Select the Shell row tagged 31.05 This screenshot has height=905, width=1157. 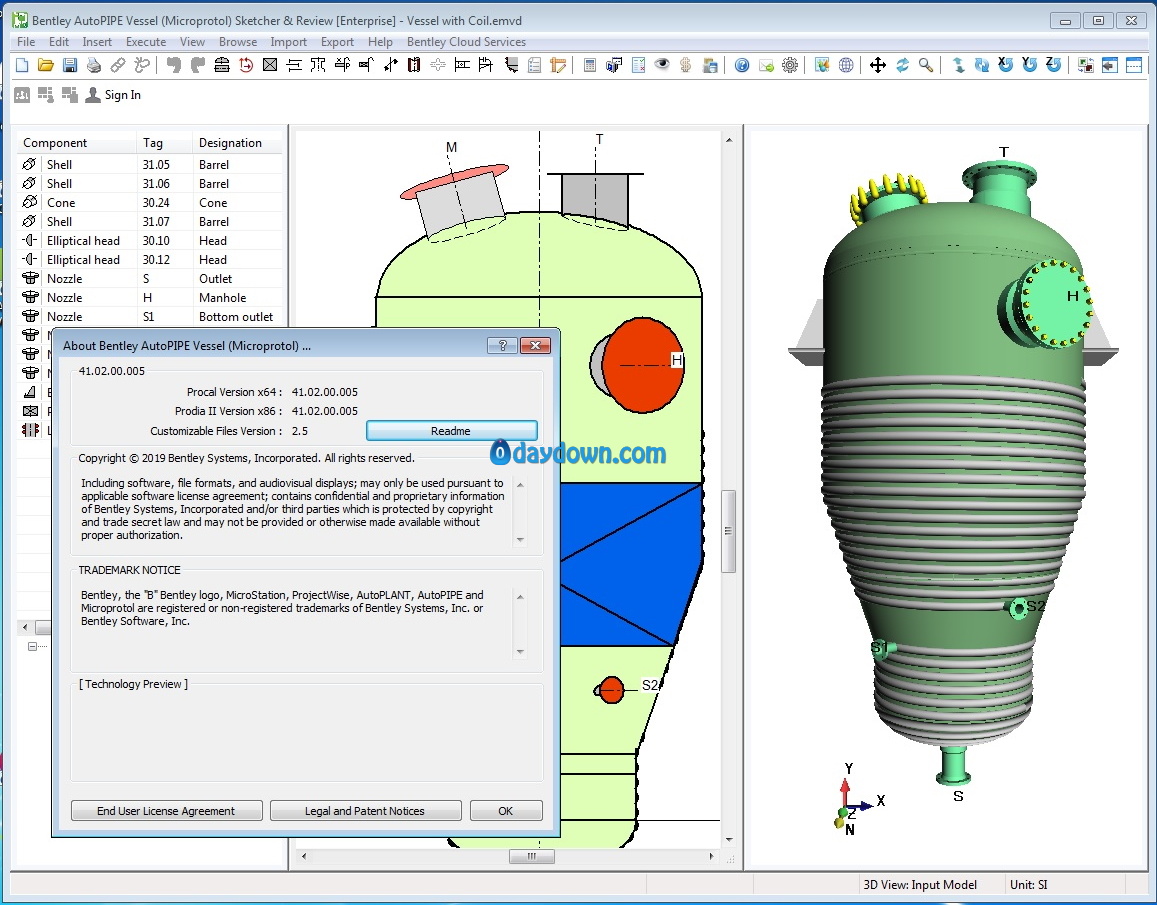(149, 164)
